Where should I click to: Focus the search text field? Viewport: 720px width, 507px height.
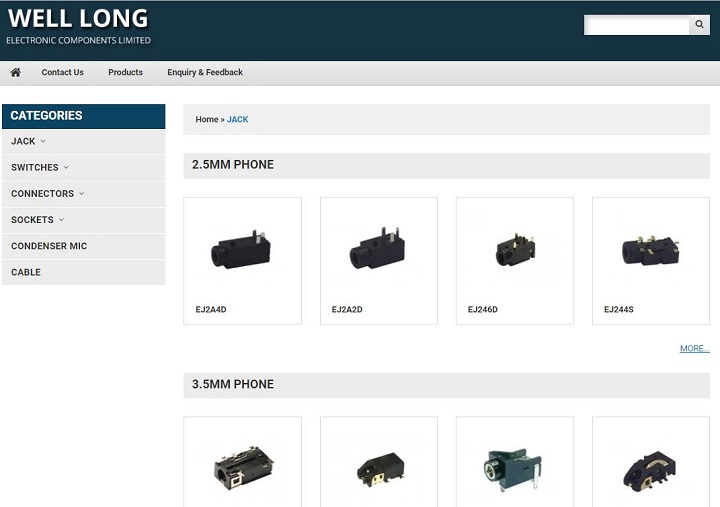tap(636, 24)
